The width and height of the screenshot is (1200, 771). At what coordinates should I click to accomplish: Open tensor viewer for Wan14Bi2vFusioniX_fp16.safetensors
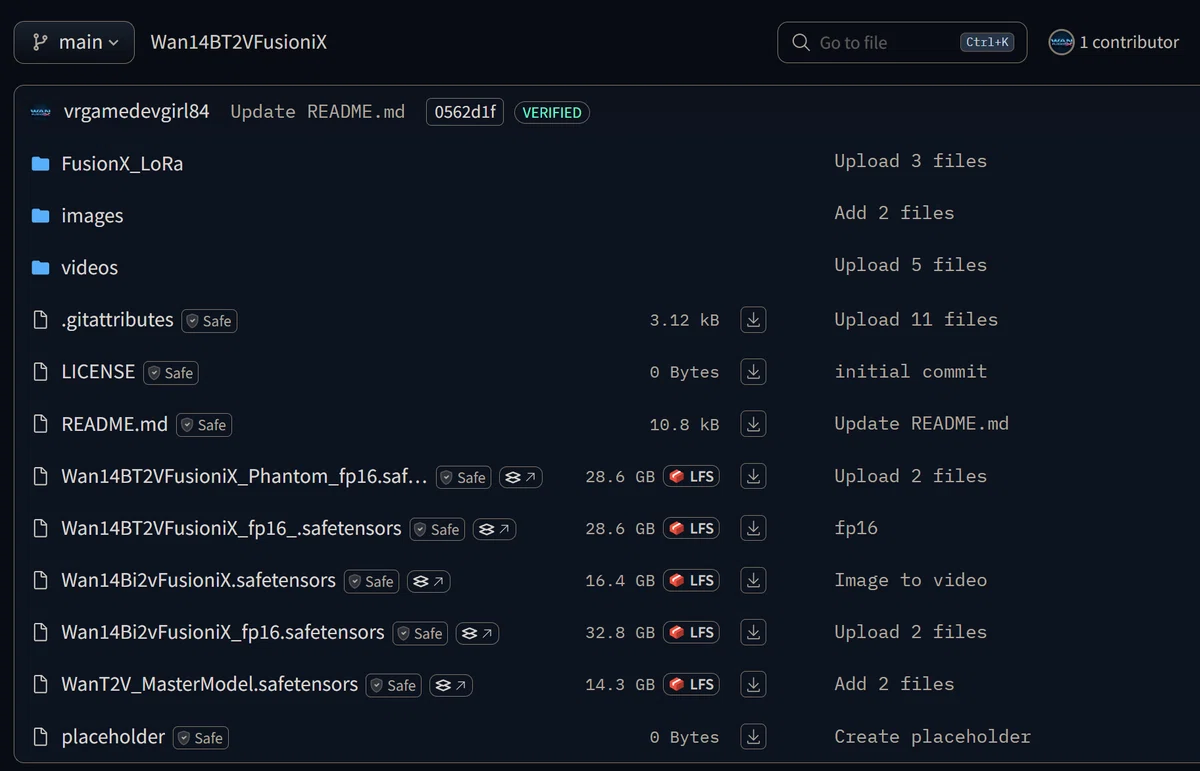(x=478, y=633)
